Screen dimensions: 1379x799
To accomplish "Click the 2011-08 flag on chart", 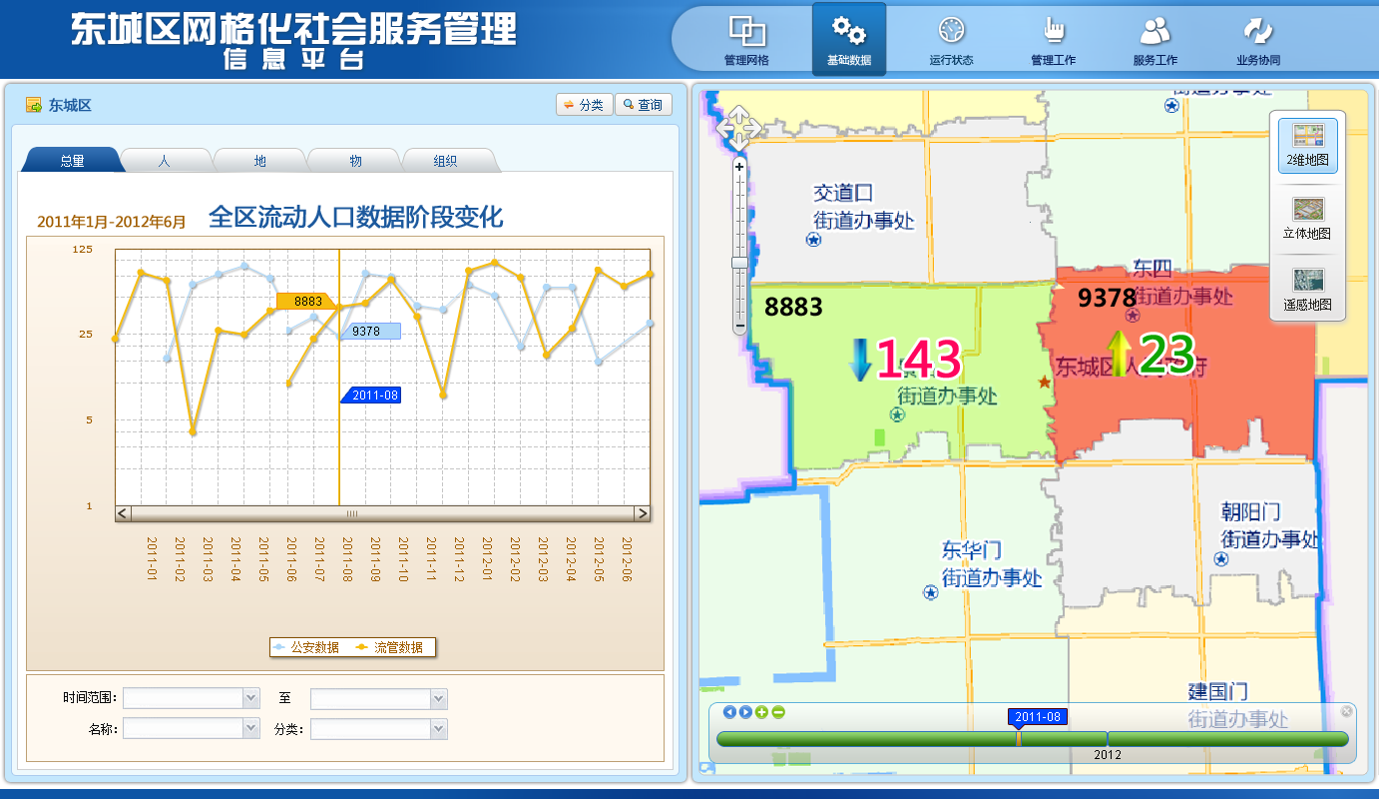I will (371, 395).
